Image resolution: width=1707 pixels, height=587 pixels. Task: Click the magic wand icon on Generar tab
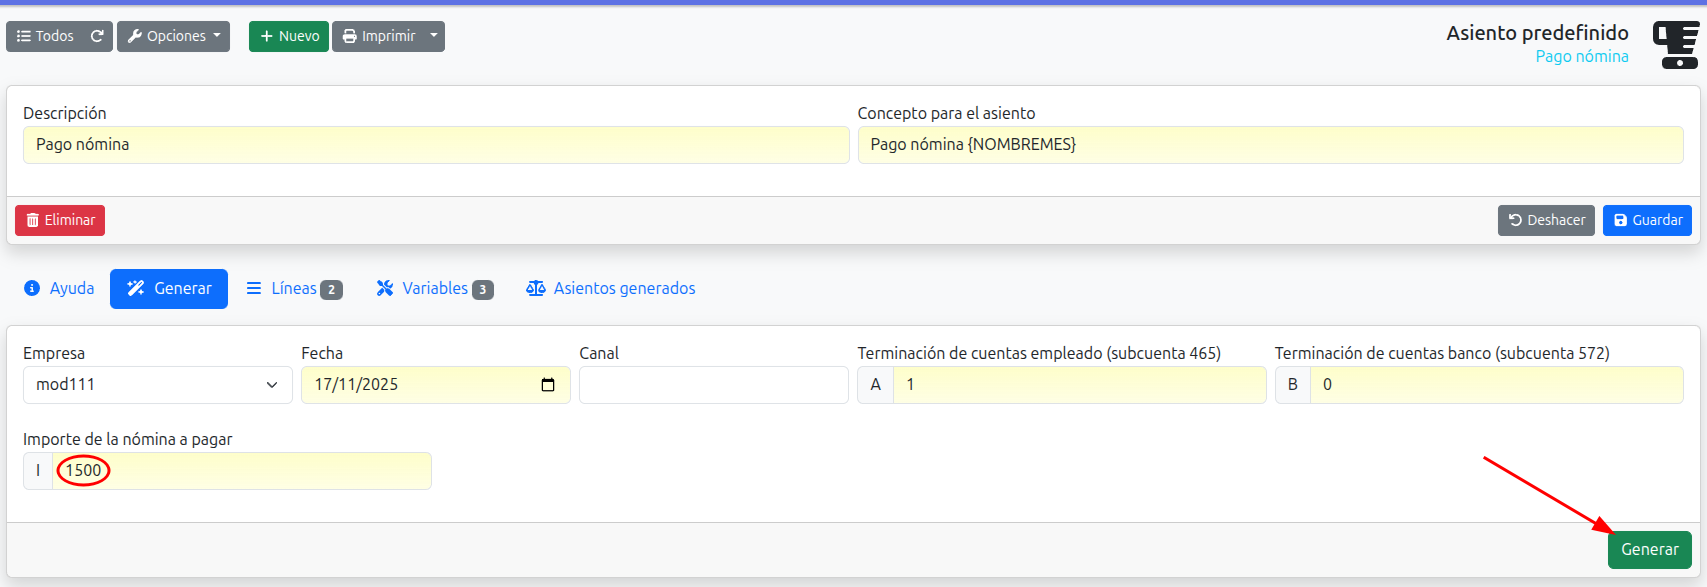pos(136,289)
